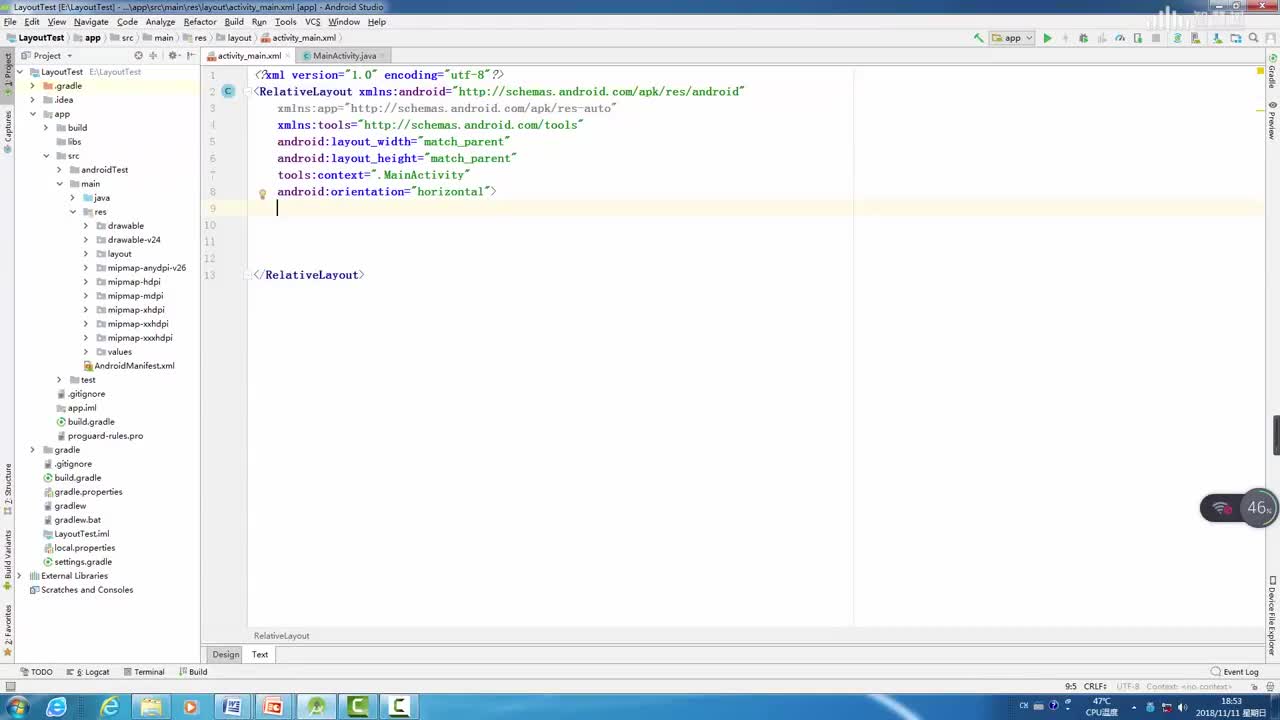Image resolution: width=1280 pixels, height=720 pixels.
Task: Click the Search Everywhere magnifier icon
Action: tap(1254, 38)
